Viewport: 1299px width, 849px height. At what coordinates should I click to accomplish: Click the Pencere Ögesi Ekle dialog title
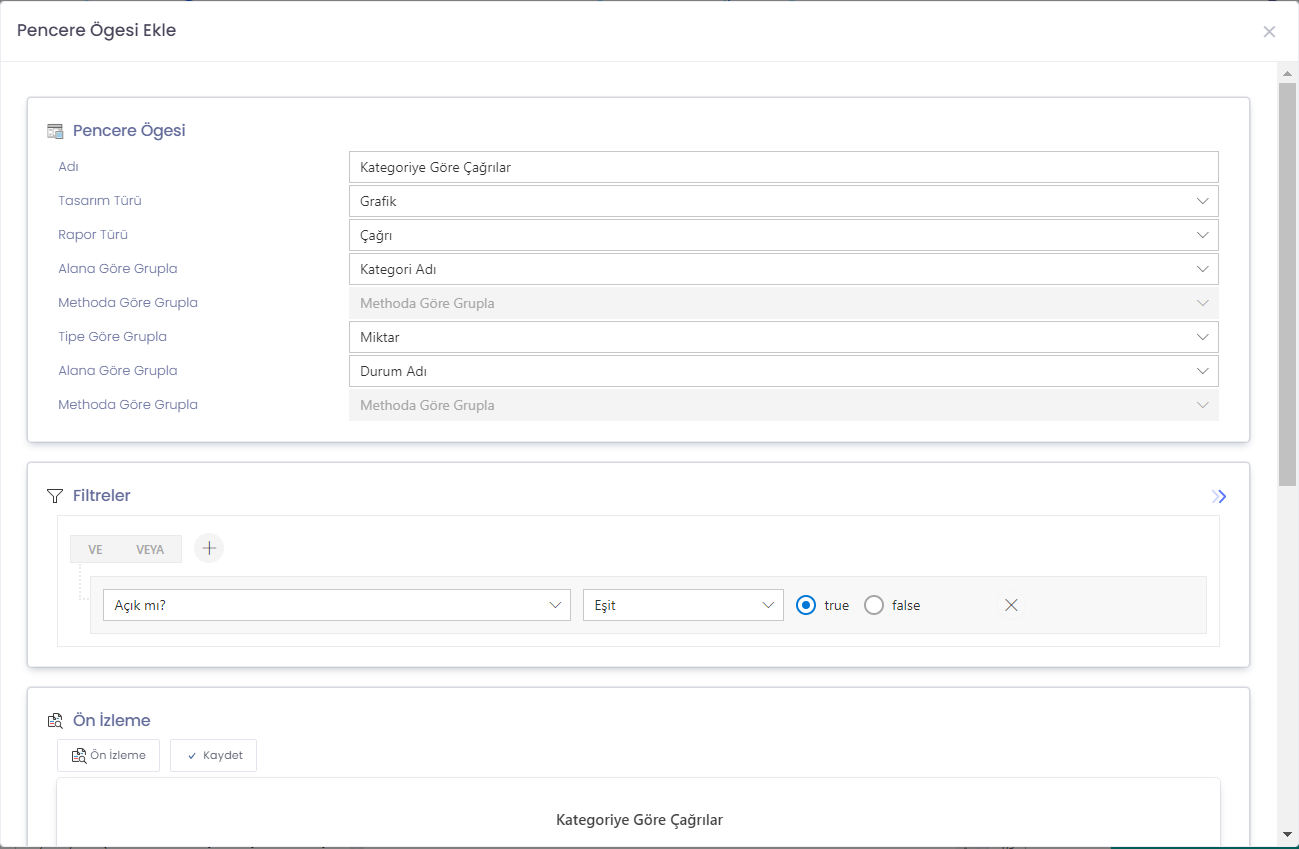(97, 30)
